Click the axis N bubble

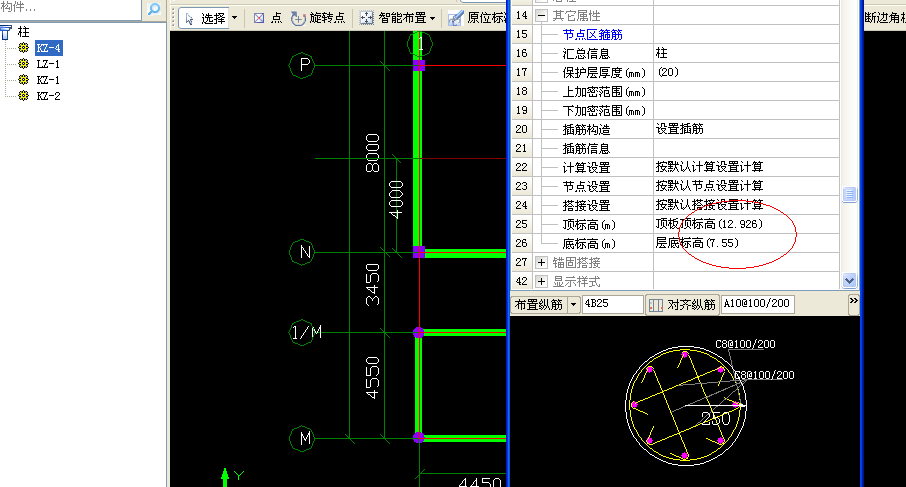(x=302, y=252)
